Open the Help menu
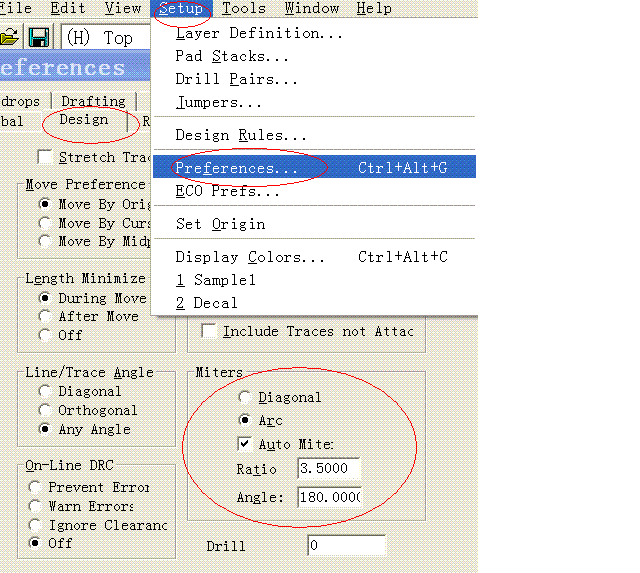This screenshot has height=573, width=640. [x=374, y=8]
